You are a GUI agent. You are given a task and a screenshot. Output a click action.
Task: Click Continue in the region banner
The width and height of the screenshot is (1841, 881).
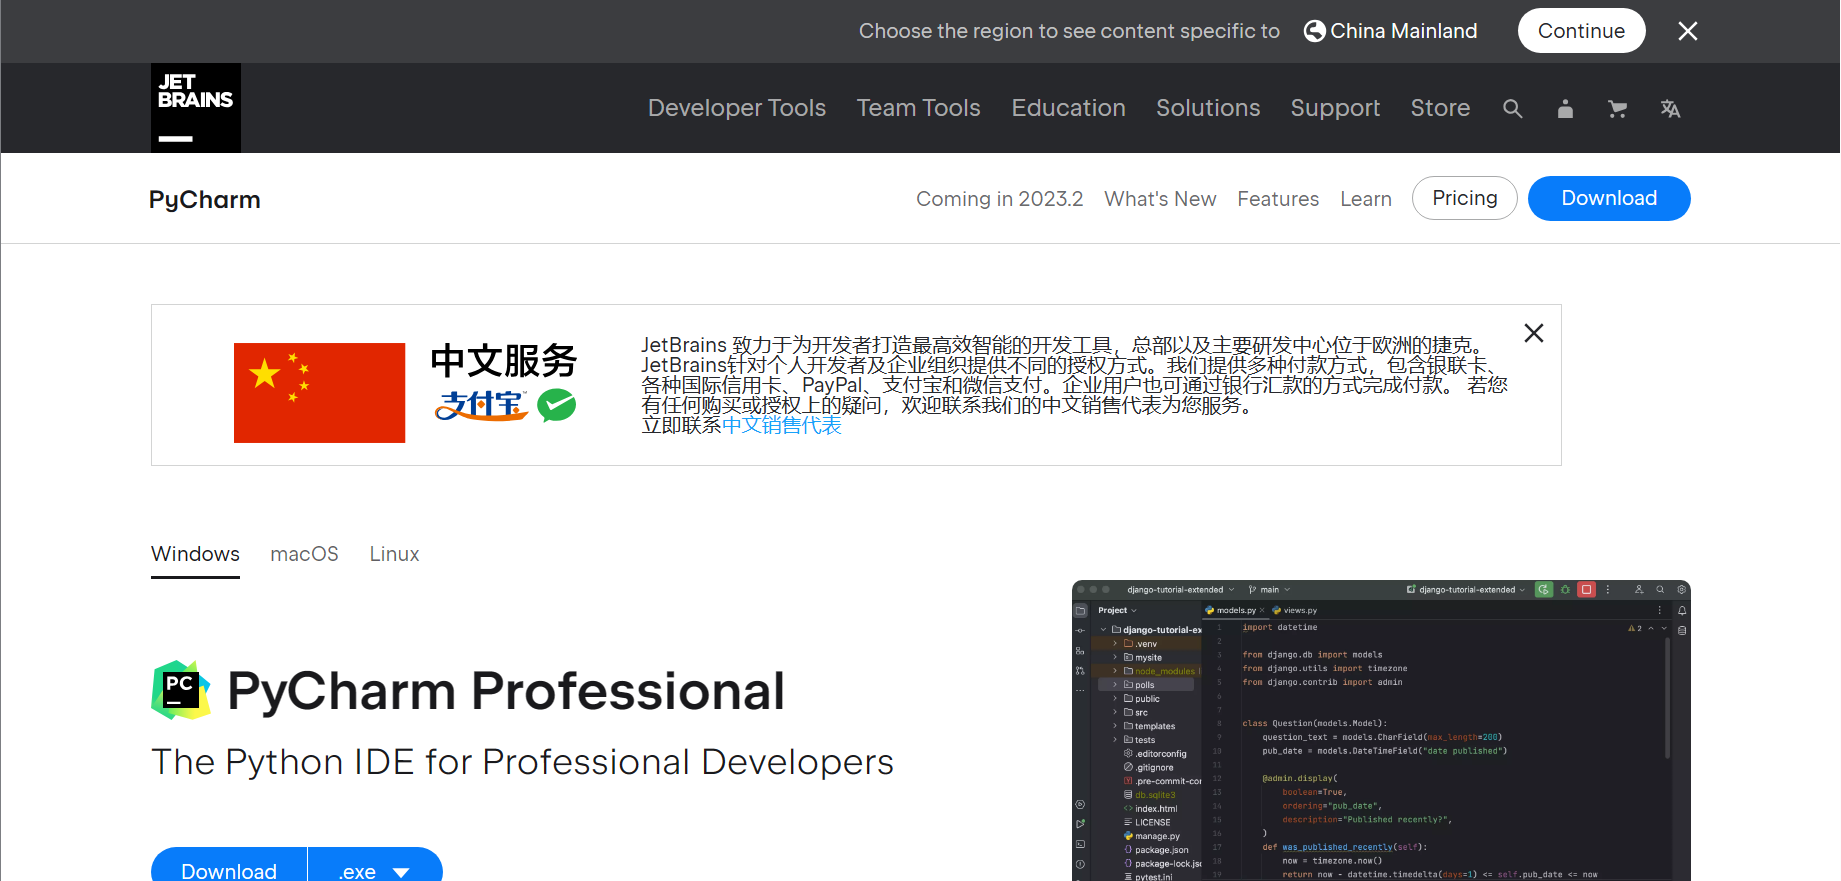[x=1582, y=31]
